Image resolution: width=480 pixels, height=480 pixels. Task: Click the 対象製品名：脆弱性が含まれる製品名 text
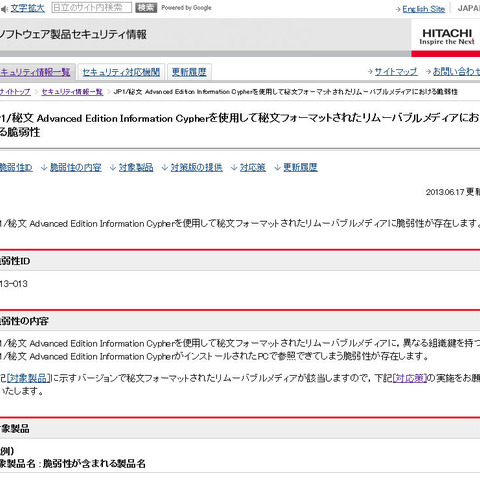[73, 463]
